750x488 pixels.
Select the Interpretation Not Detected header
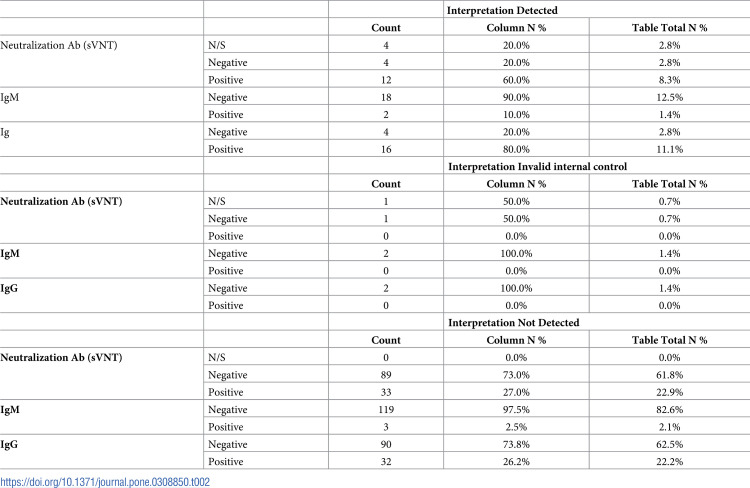(513, 322)
